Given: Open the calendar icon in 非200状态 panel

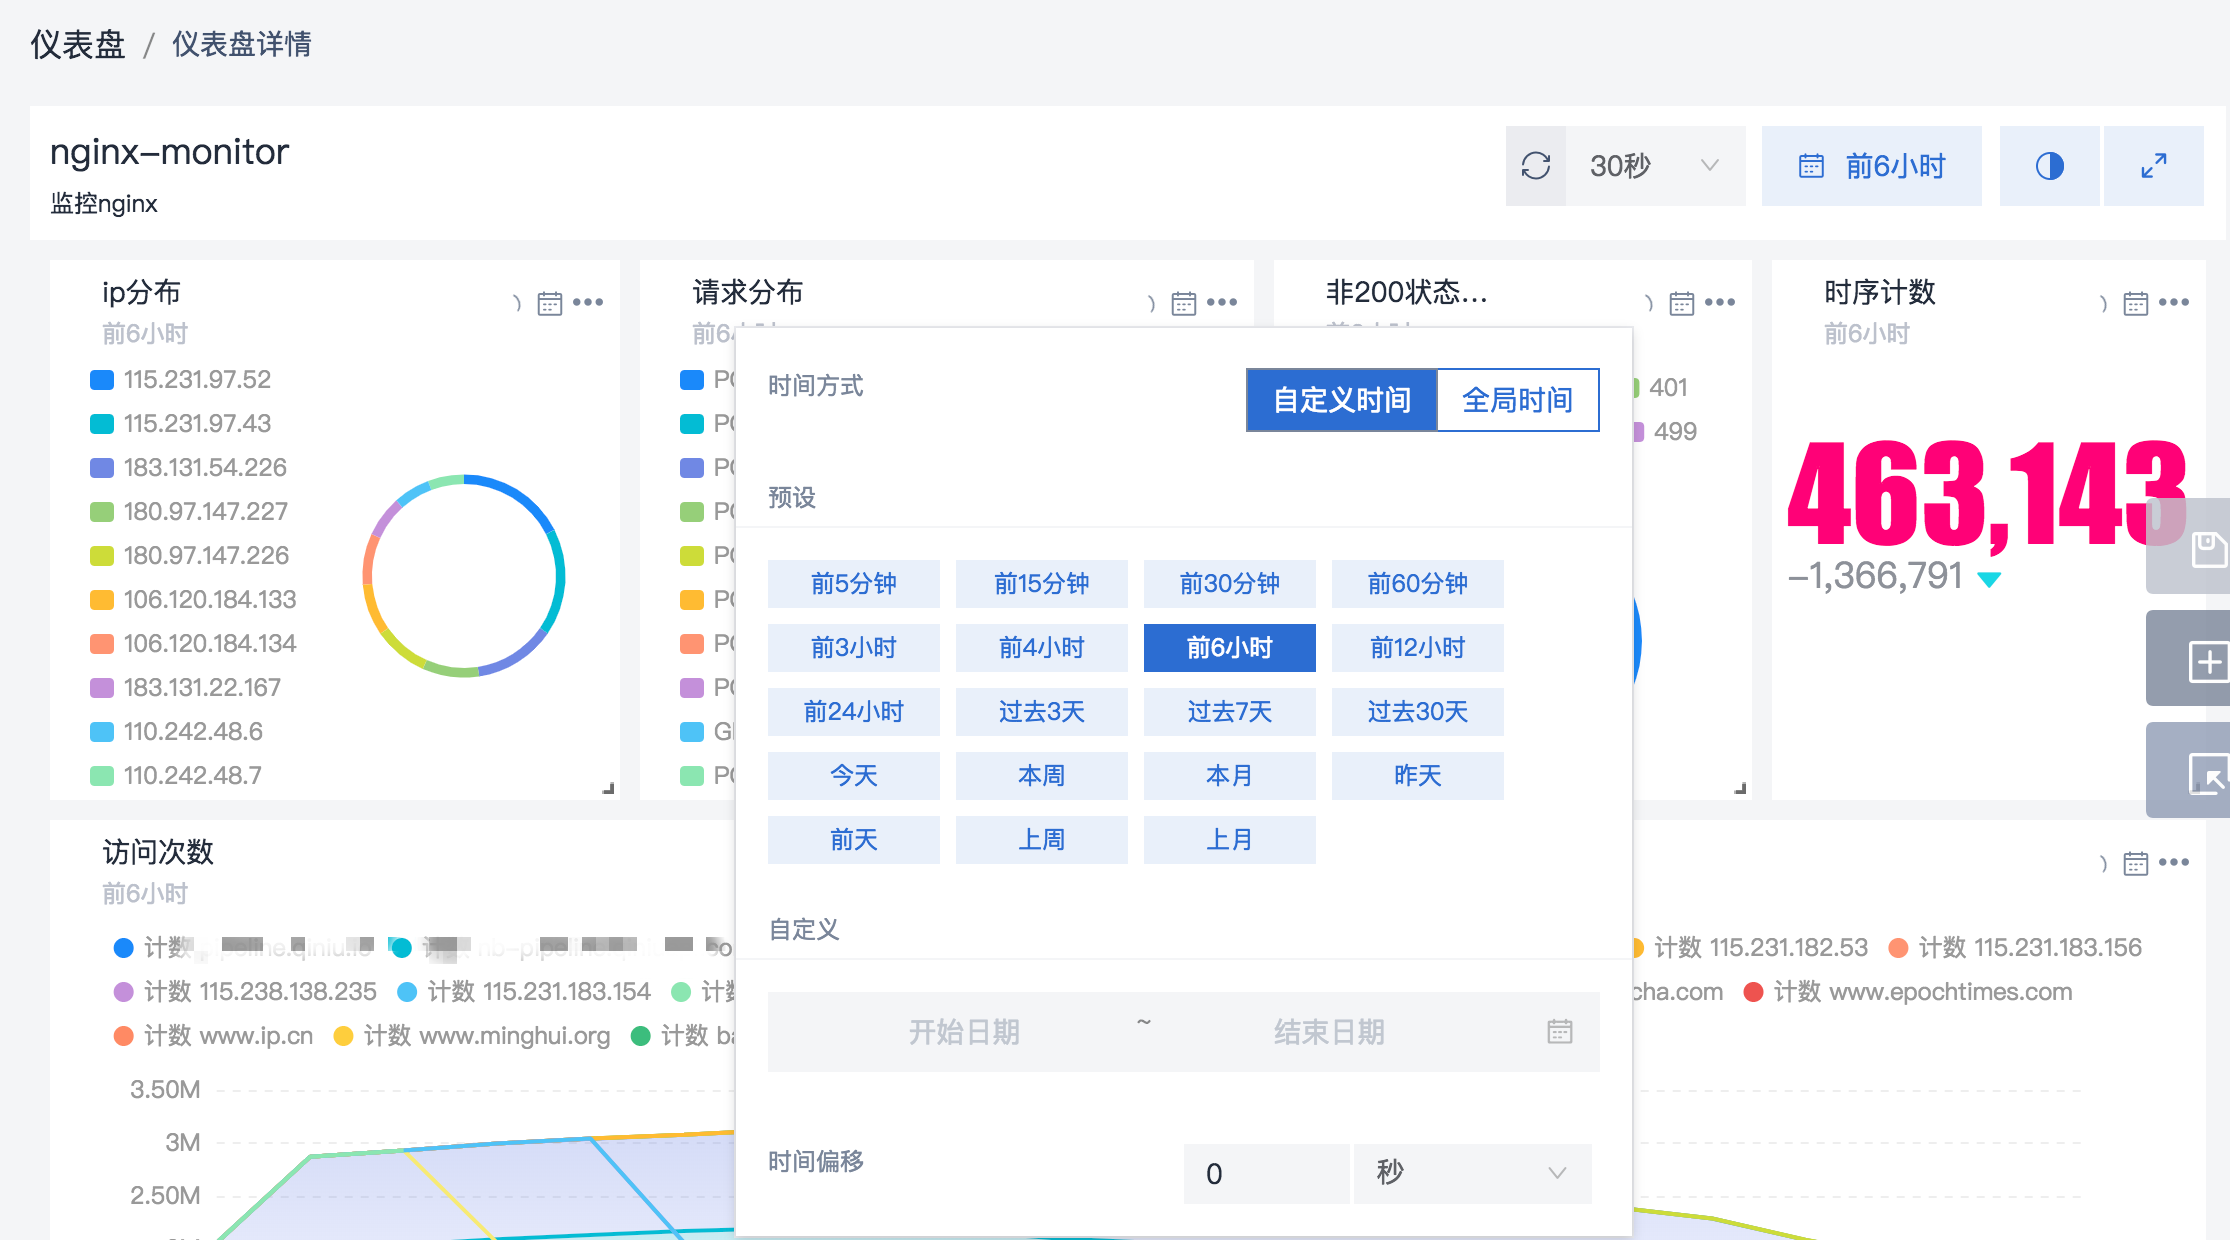Looking at the screenshot, I should click(1682, 303).
